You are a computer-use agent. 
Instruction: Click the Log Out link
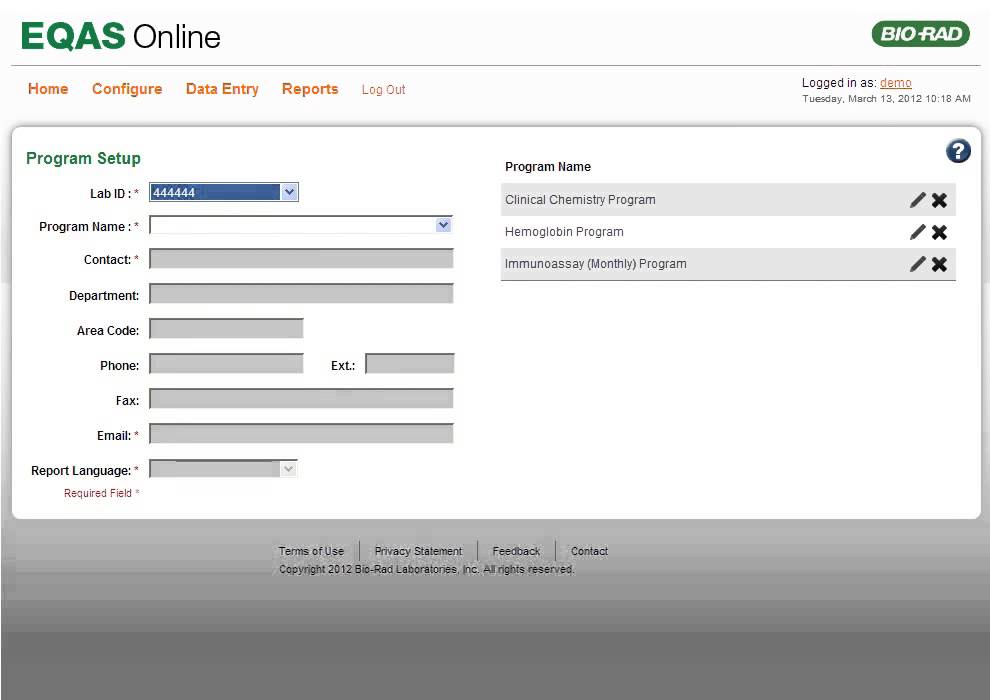383,90
